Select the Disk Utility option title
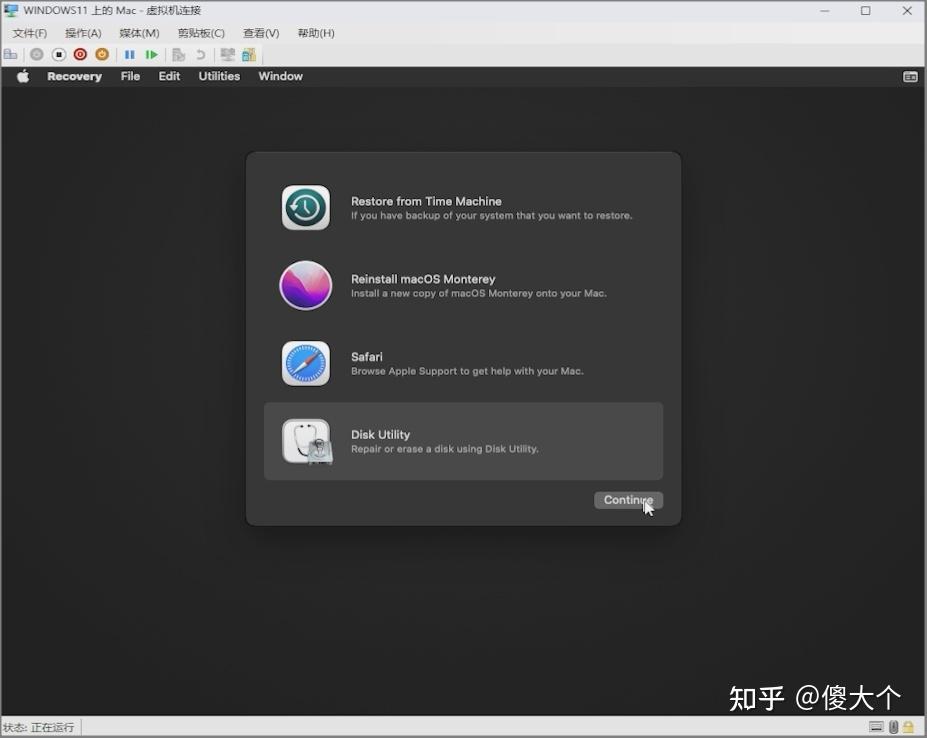927x738 pixels. coord(380,435)
